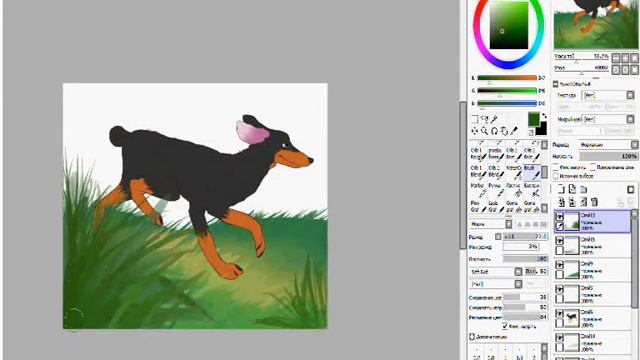Adjust the red R slider
640x360 pixels.
pyautogui.click(x=507, y=78)
